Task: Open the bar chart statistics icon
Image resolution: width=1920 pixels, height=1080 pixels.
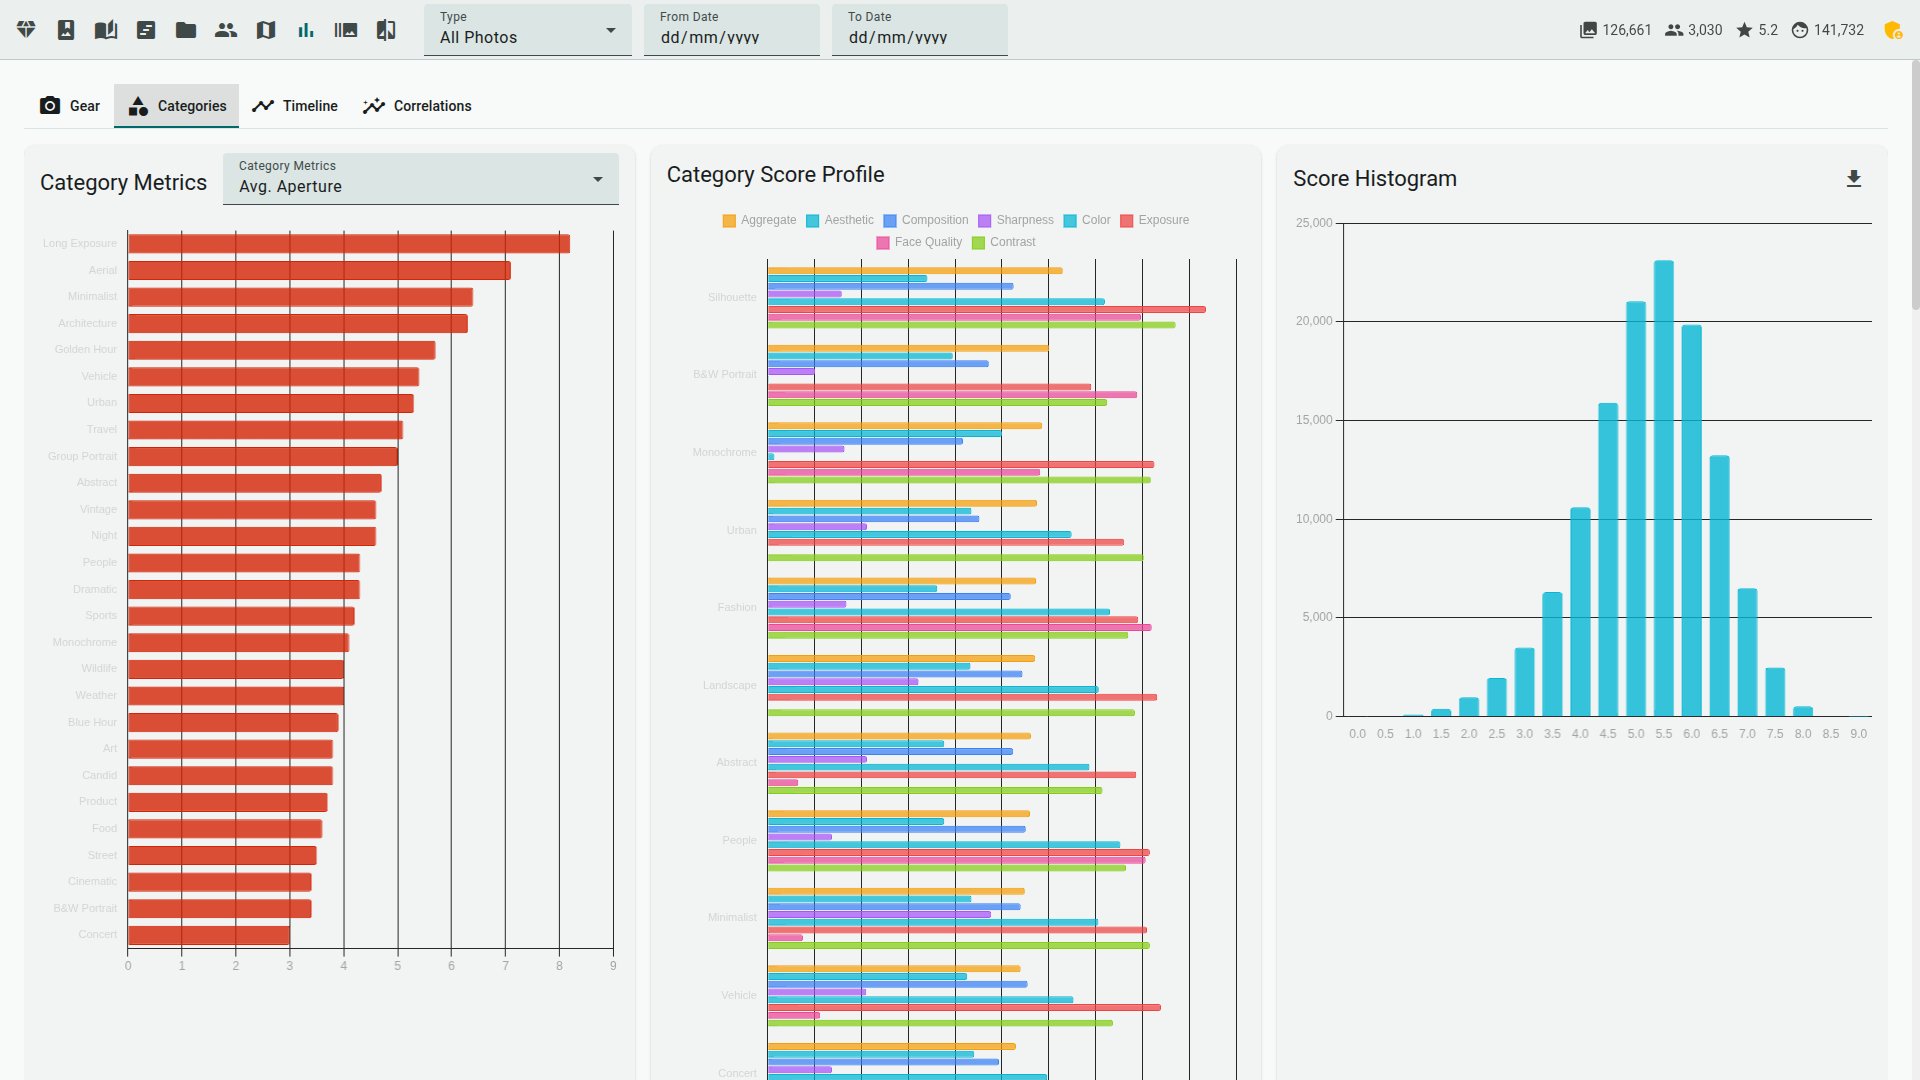Action: pyautogui.click(x=306, y=30)
